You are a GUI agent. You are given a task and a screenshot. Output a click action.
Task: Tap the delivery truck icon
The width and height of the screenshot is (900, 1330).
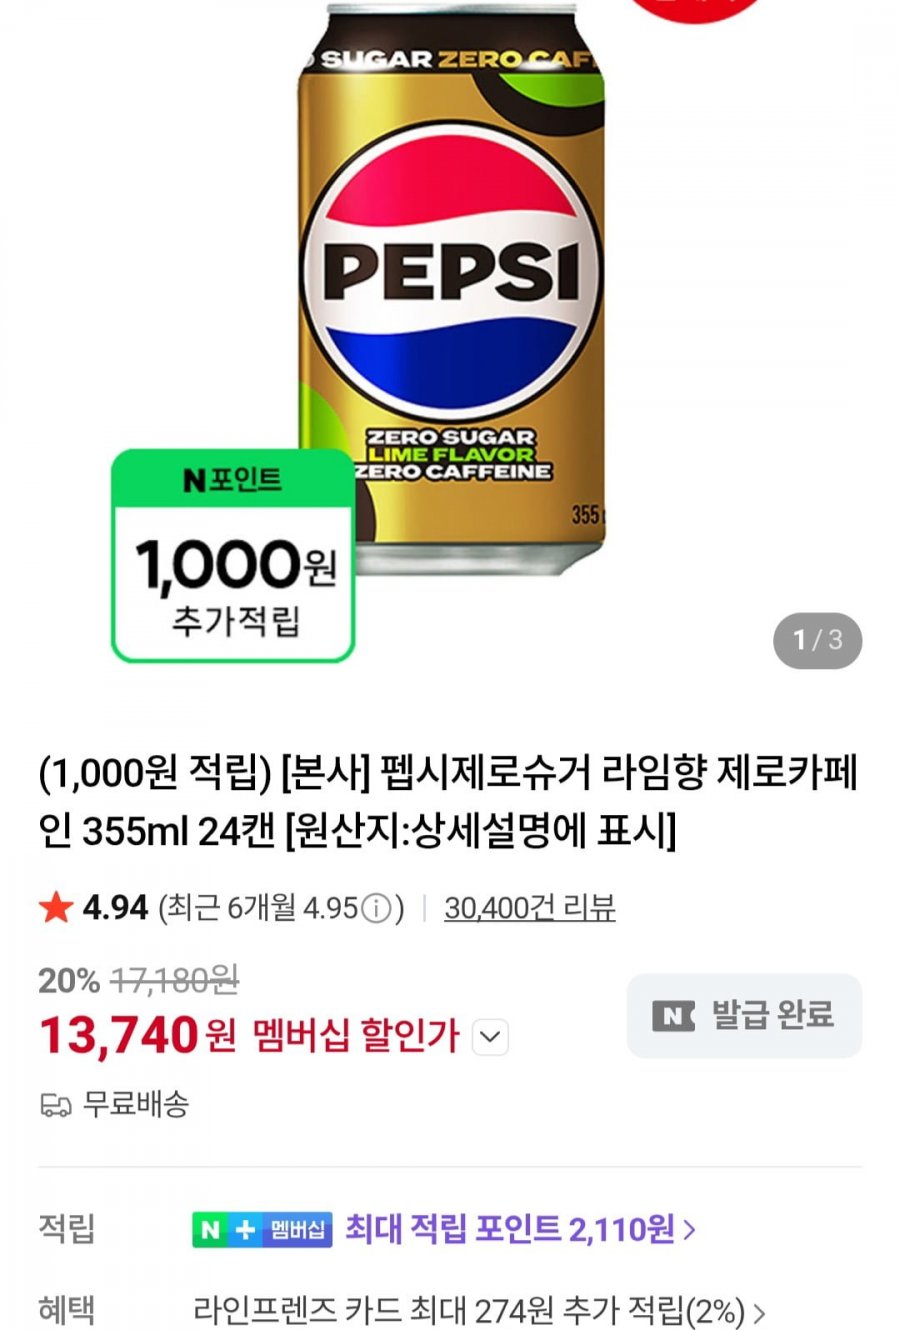56,1105
